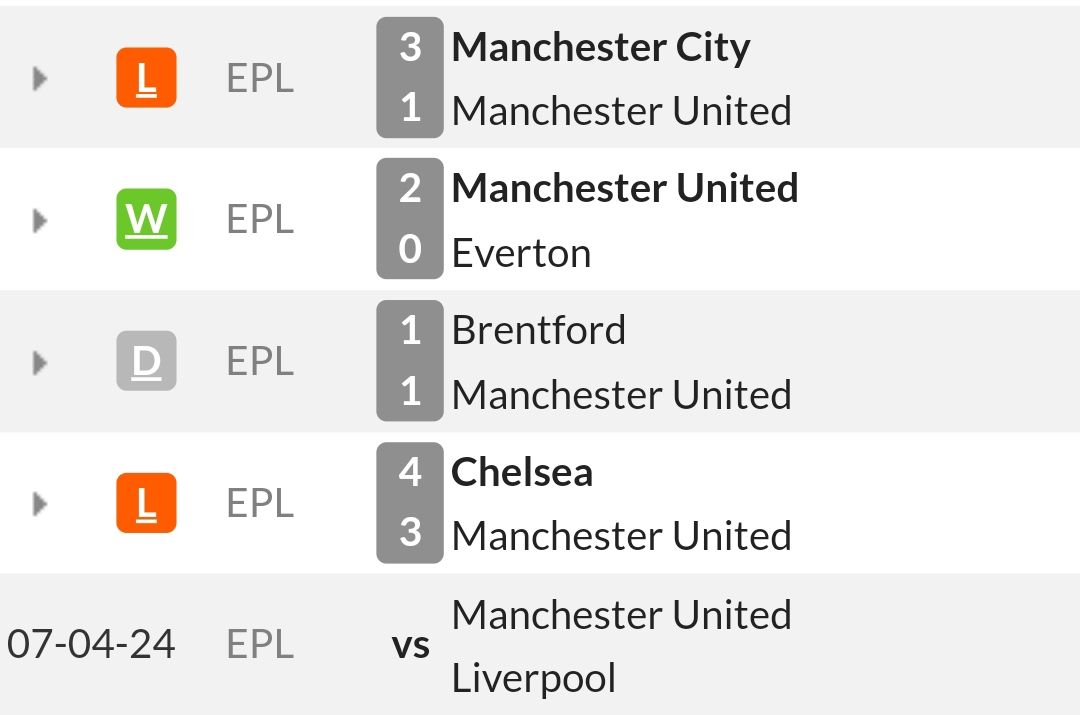Open the 3-1 score box for Manchester City
This screenshot has width=1080, height=715.
410,77
